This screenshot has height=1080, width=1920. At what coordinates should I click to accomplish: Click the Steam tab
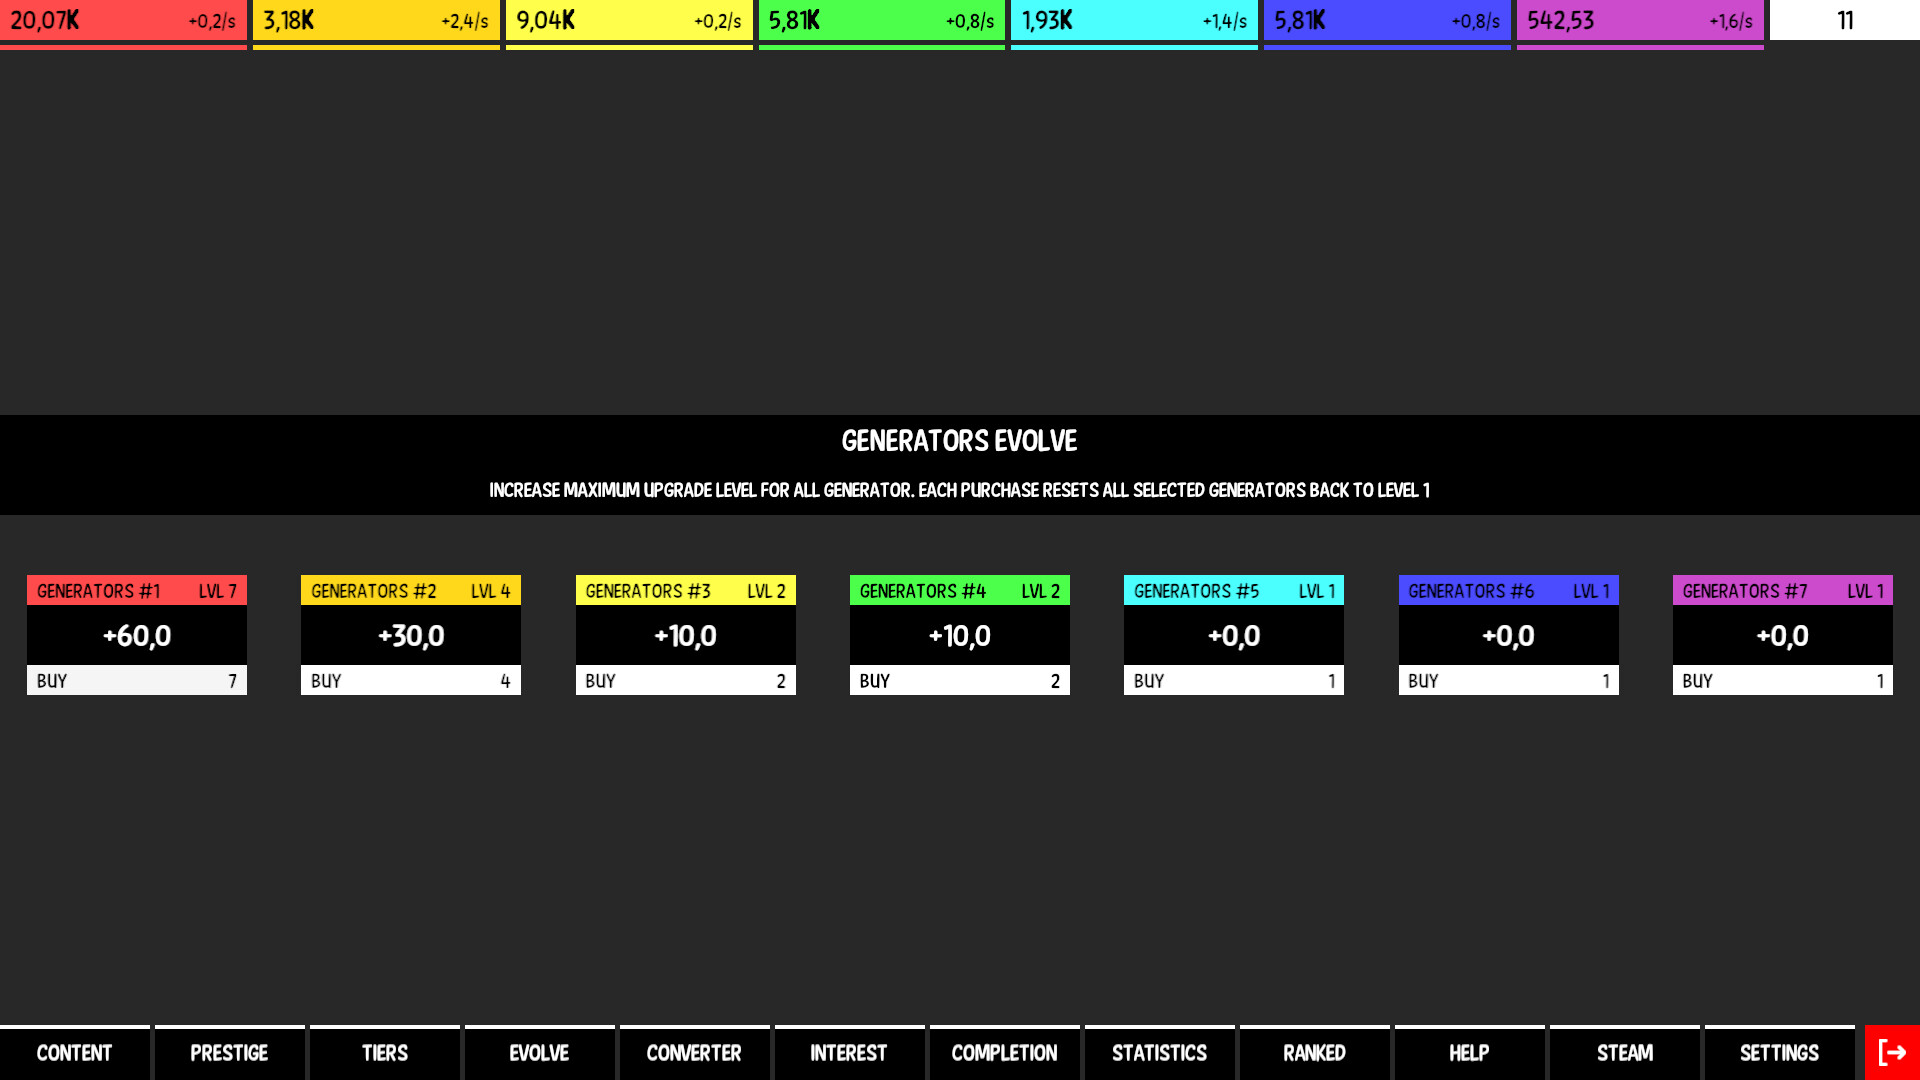point(1625,1052)
